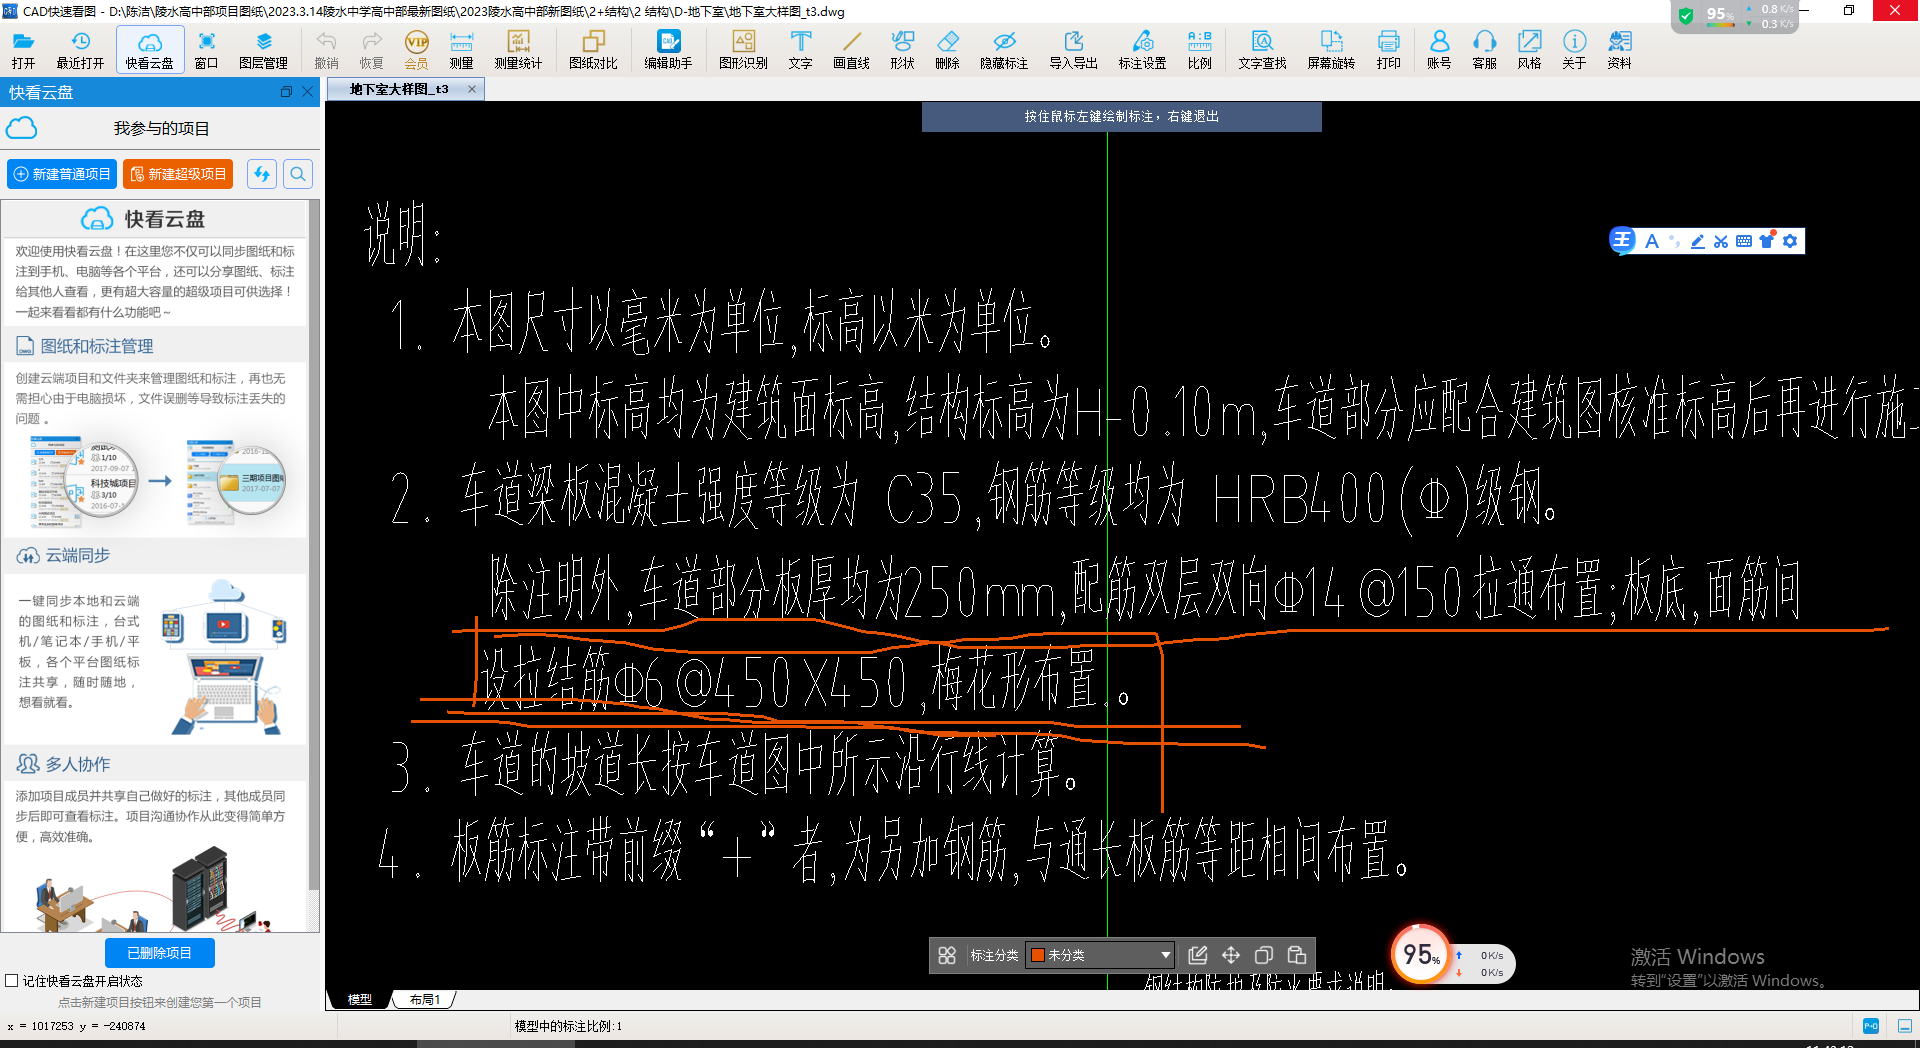Switch to the 布局1 layout tab

(x=425, y=999)
